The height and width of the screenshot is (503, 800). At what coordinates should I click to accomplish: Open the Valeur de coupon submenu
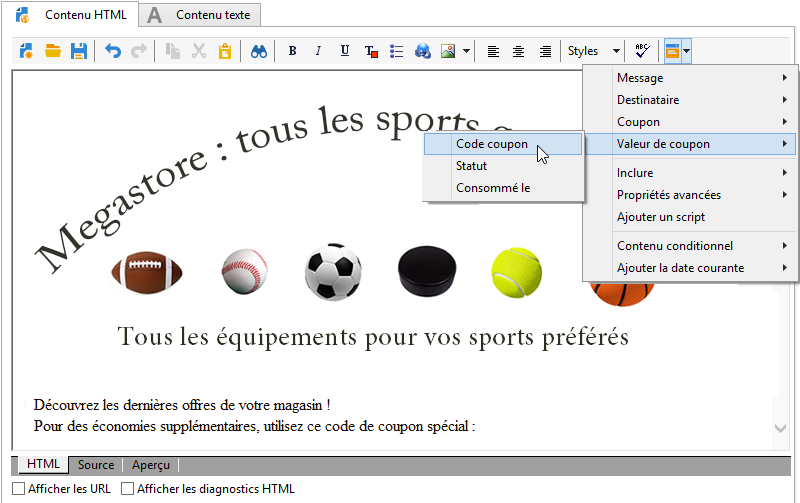click(x=691, y=144)
